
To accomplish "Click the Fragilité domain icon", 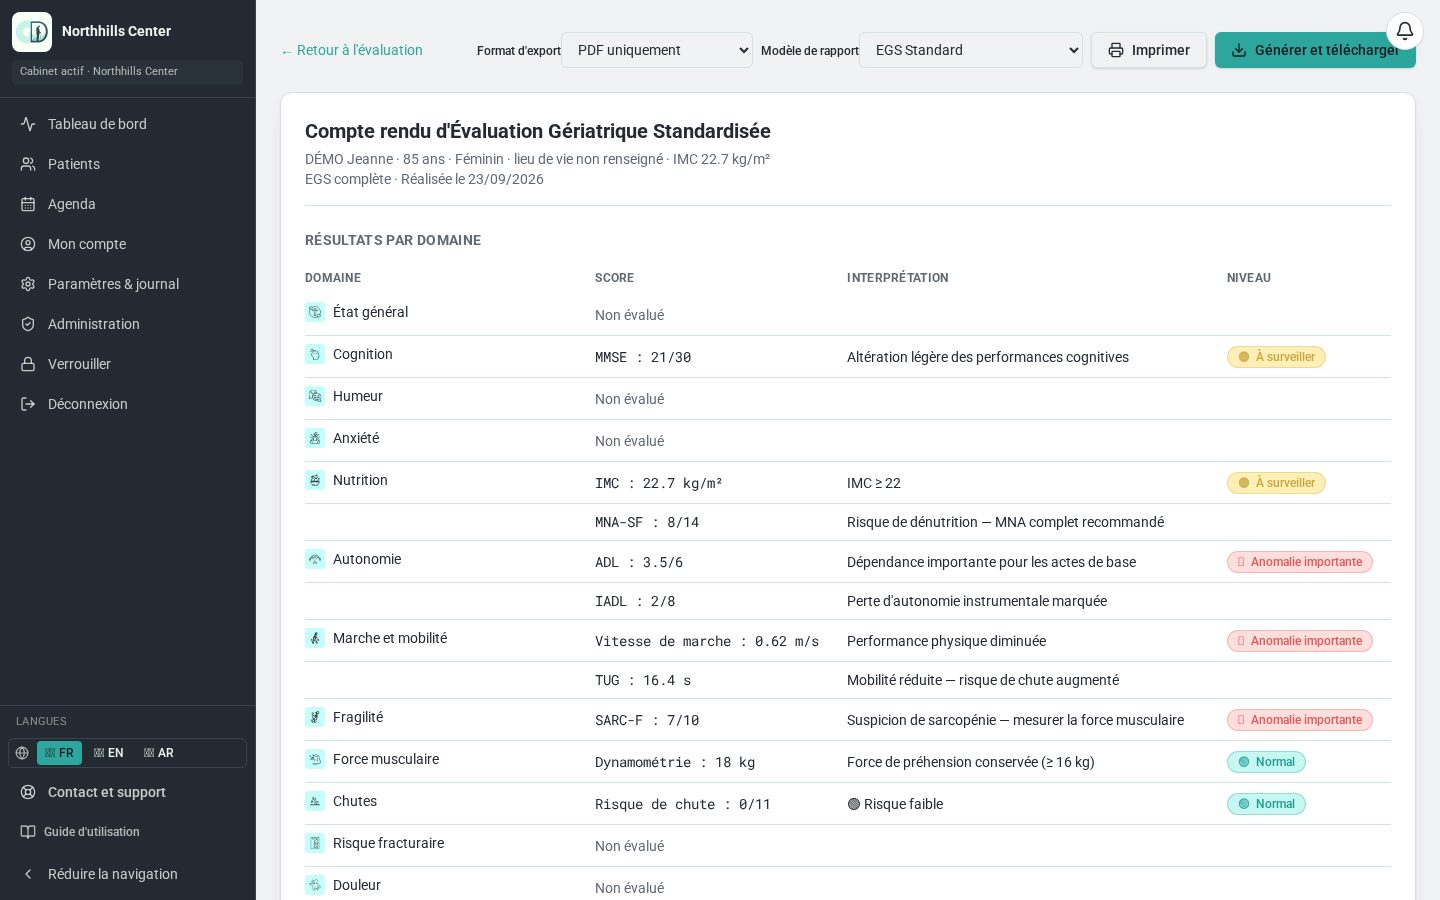I will coord(315,717).
